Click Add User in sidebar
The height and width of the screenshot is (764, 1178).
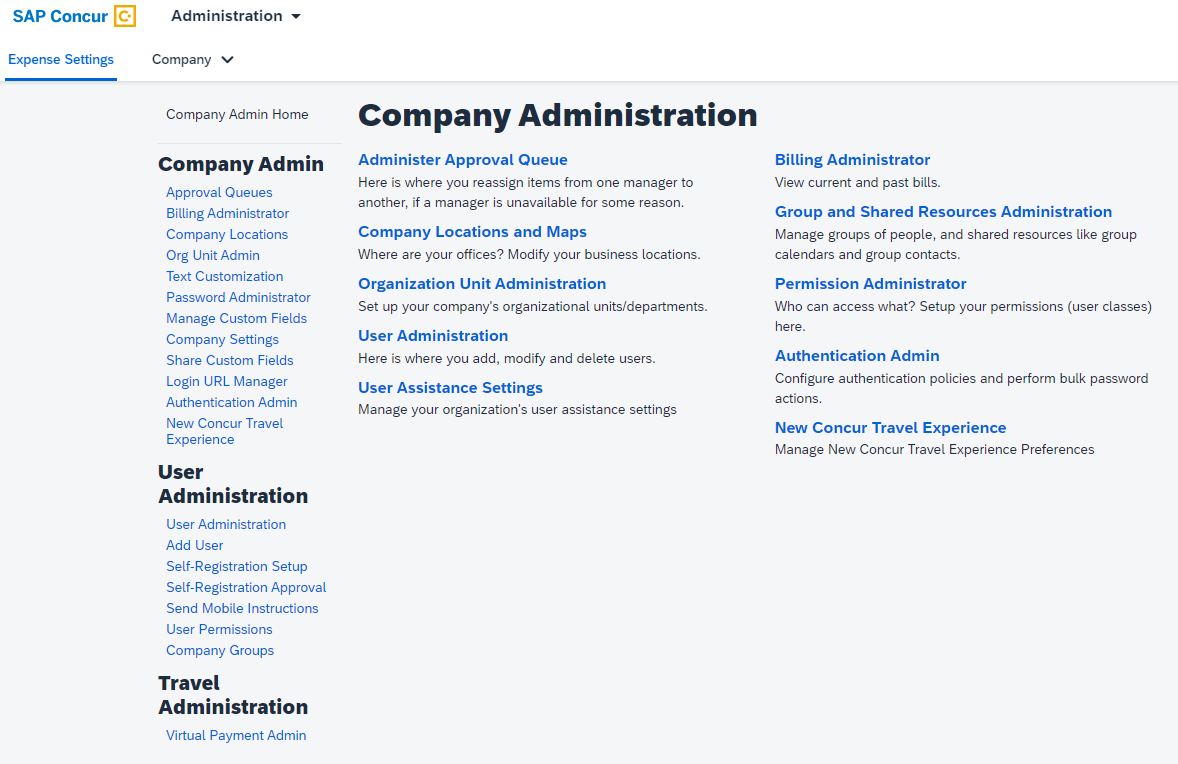(x=194, y=545)
